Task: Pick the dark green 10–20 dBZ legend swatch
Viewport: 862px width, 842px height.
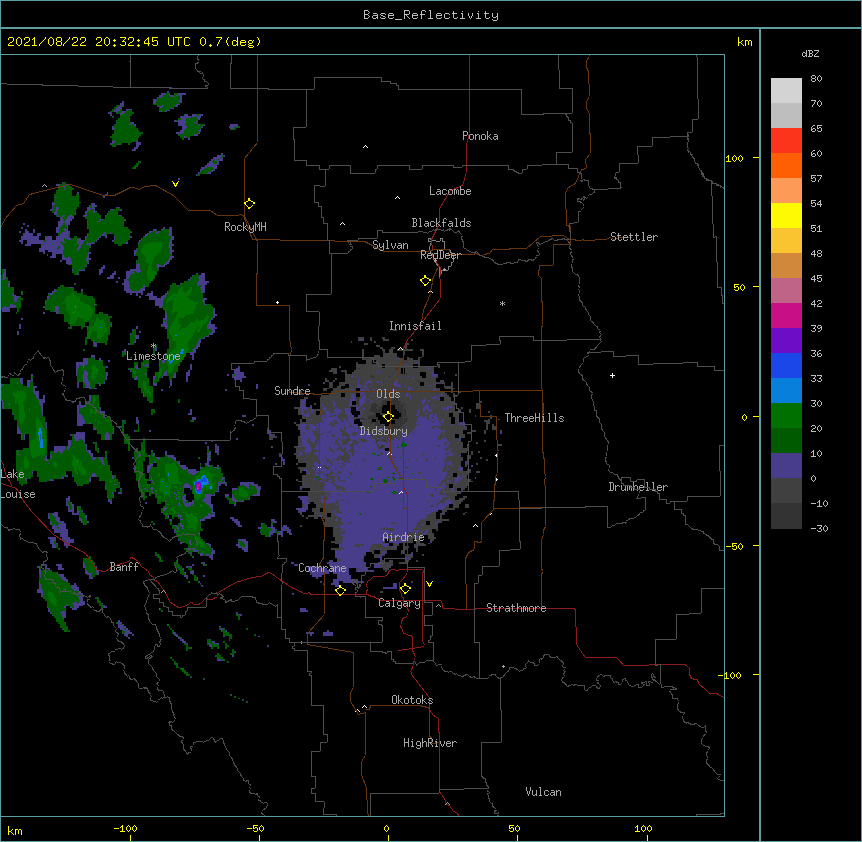Action: 786,441
